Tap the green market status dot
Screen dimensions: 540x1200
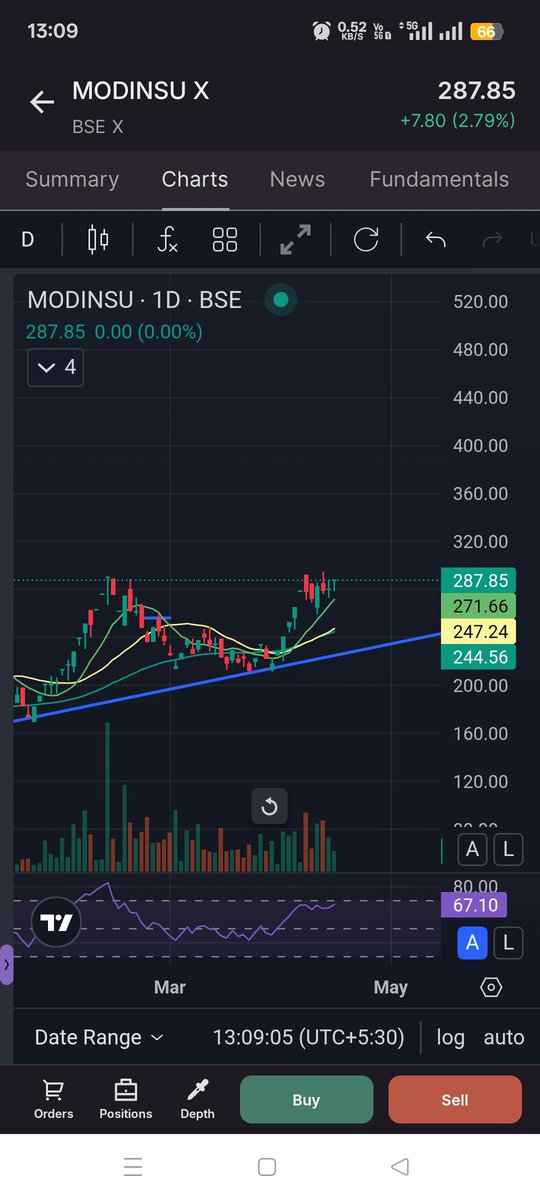281,299
